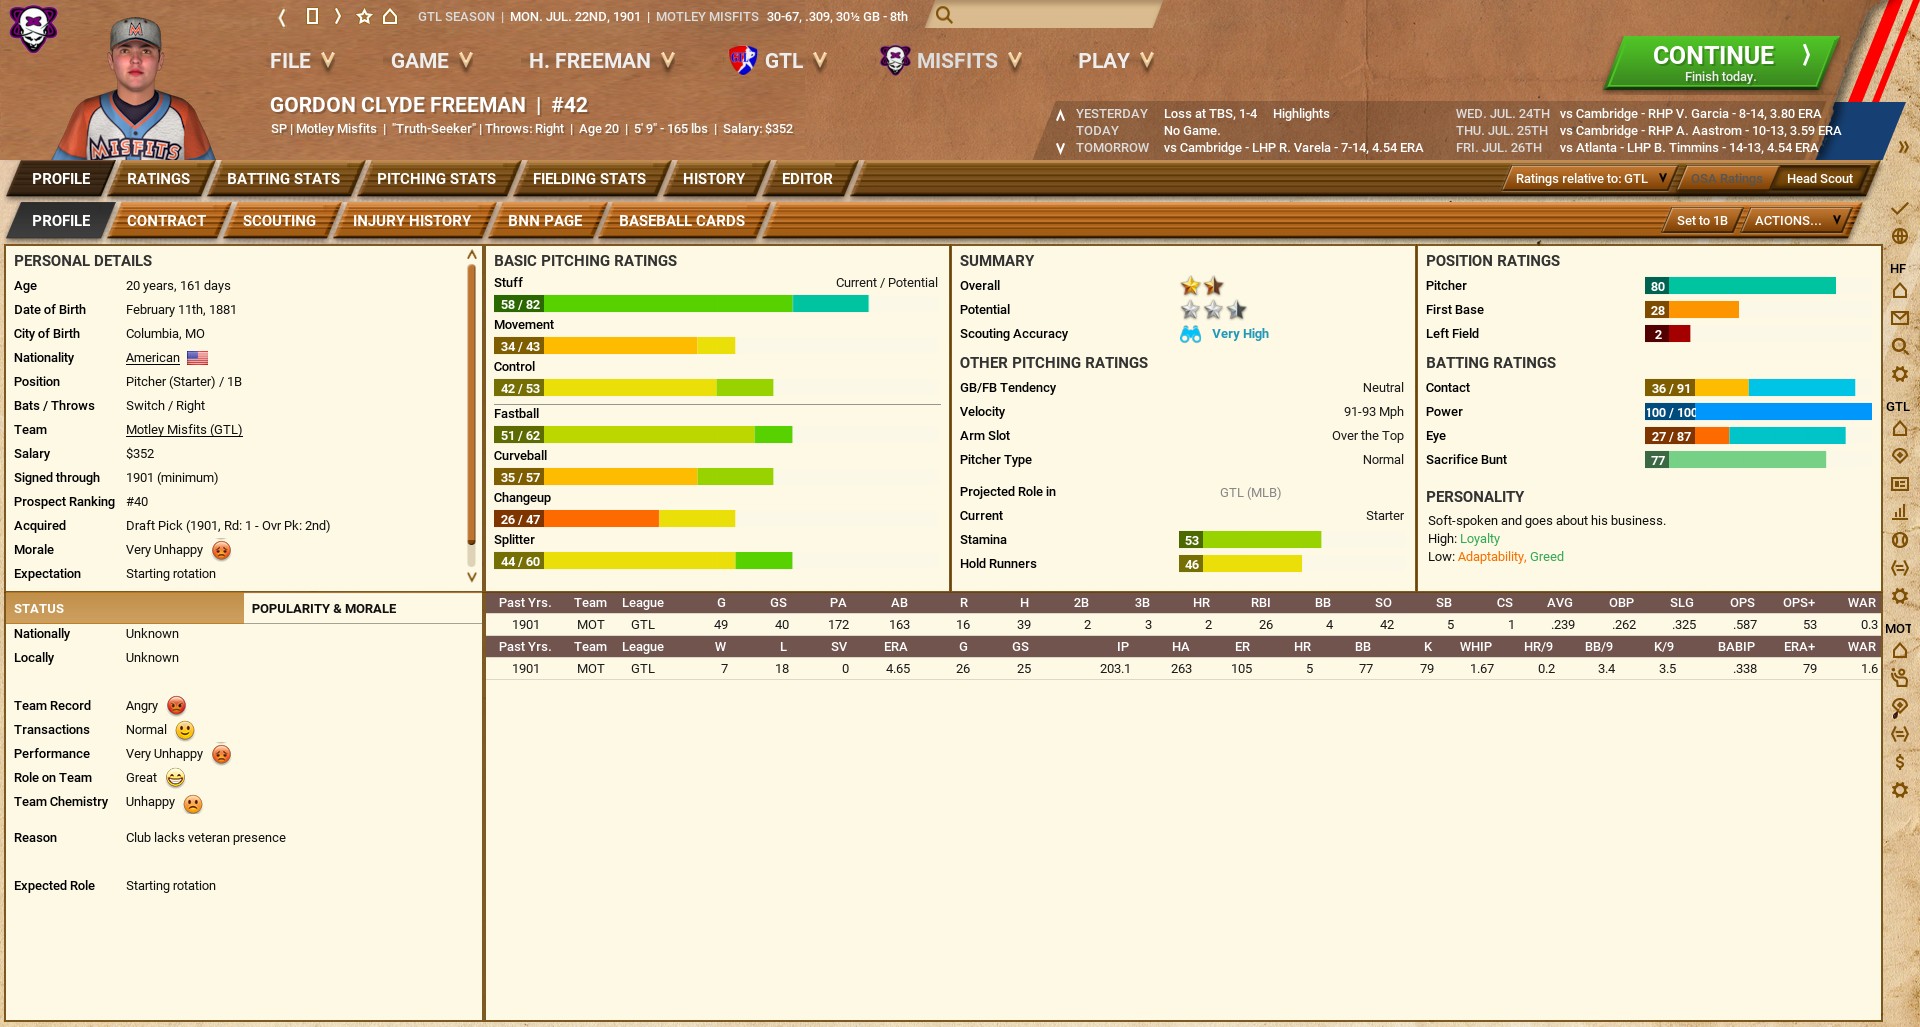Click the scouting magnifier icon under MOT
1920x1027 pixels.
(1900, 706)
